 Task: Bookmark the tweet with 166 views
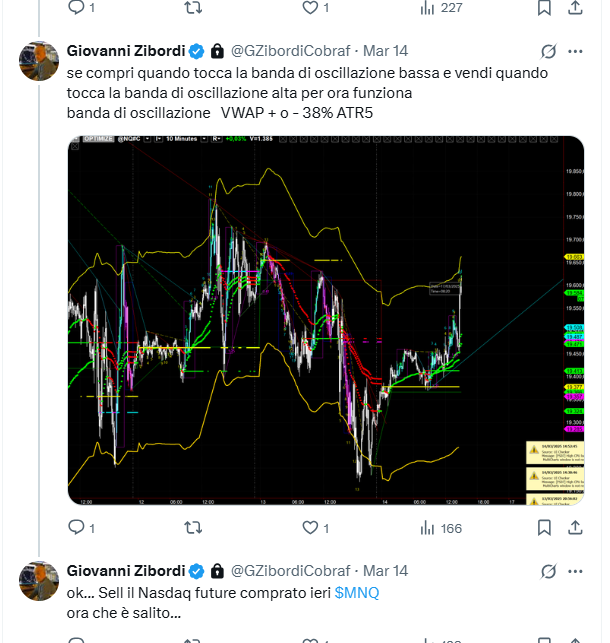click(544, 527)
